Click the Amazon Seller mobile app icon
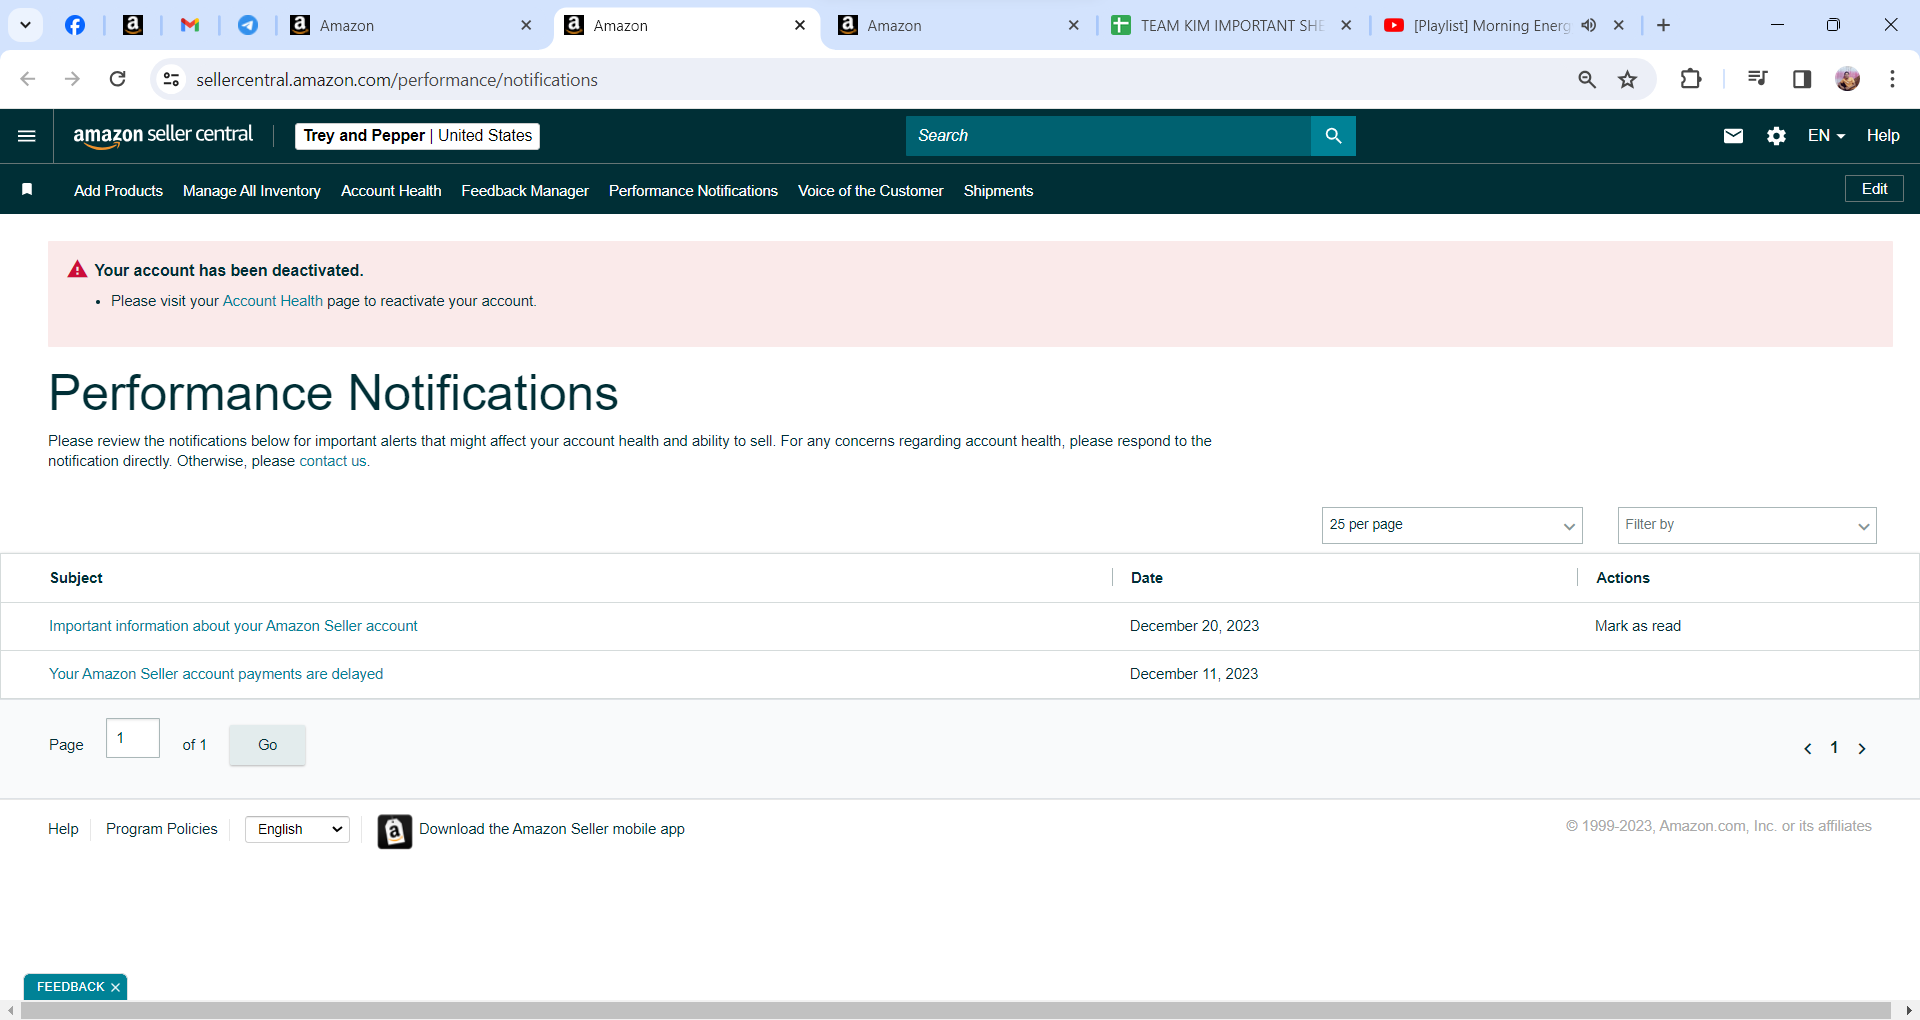 [x=395, y=831]
